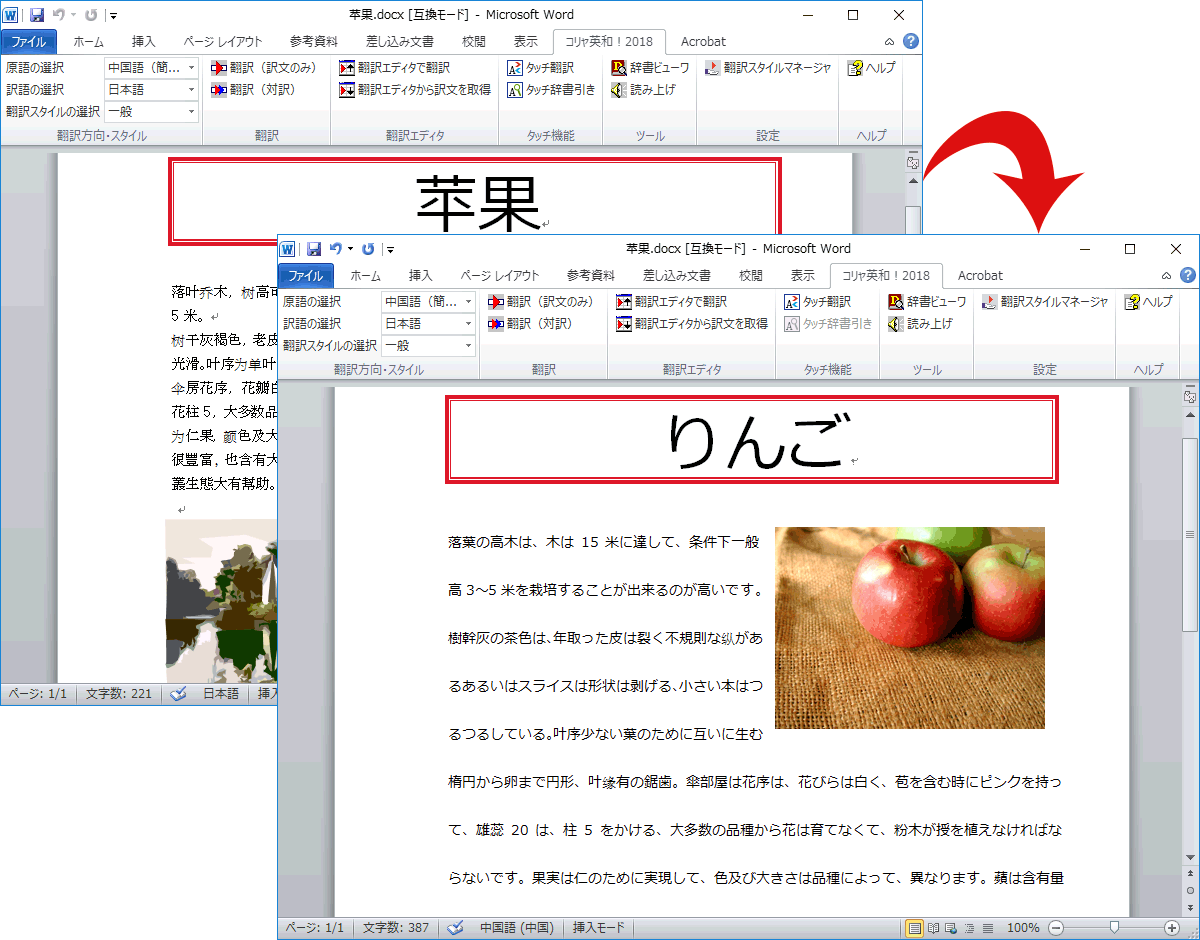The width and height of the screenshot is (1200, 940).
Task: Click zoom out minus button, front window
Action: pos(1056,928)
